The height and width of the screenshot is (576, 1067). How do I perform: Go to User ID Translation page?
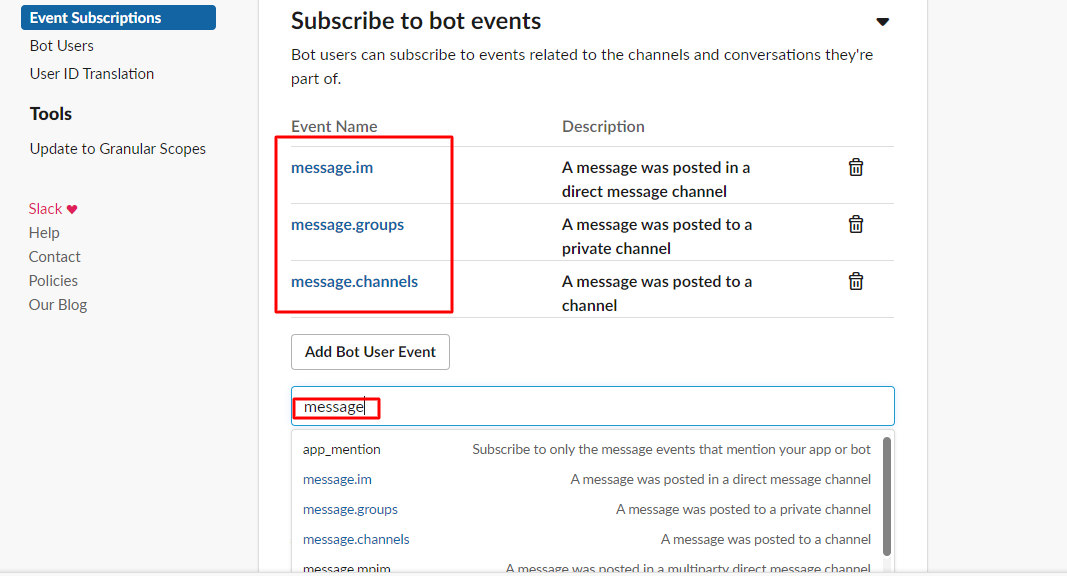click(x=92, y=74)
